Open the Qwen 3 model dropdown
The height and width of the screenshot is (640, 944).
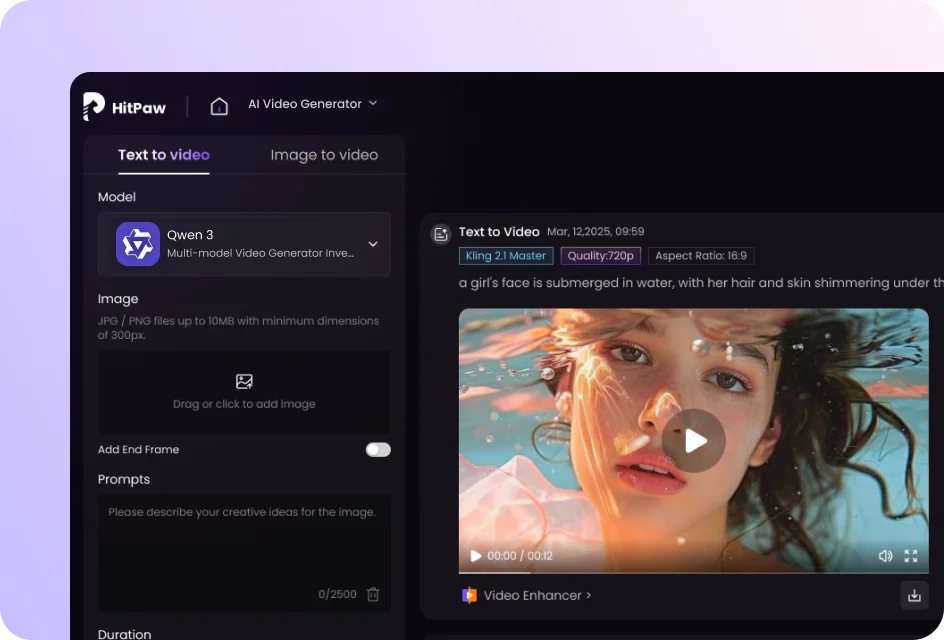(373, 244)
